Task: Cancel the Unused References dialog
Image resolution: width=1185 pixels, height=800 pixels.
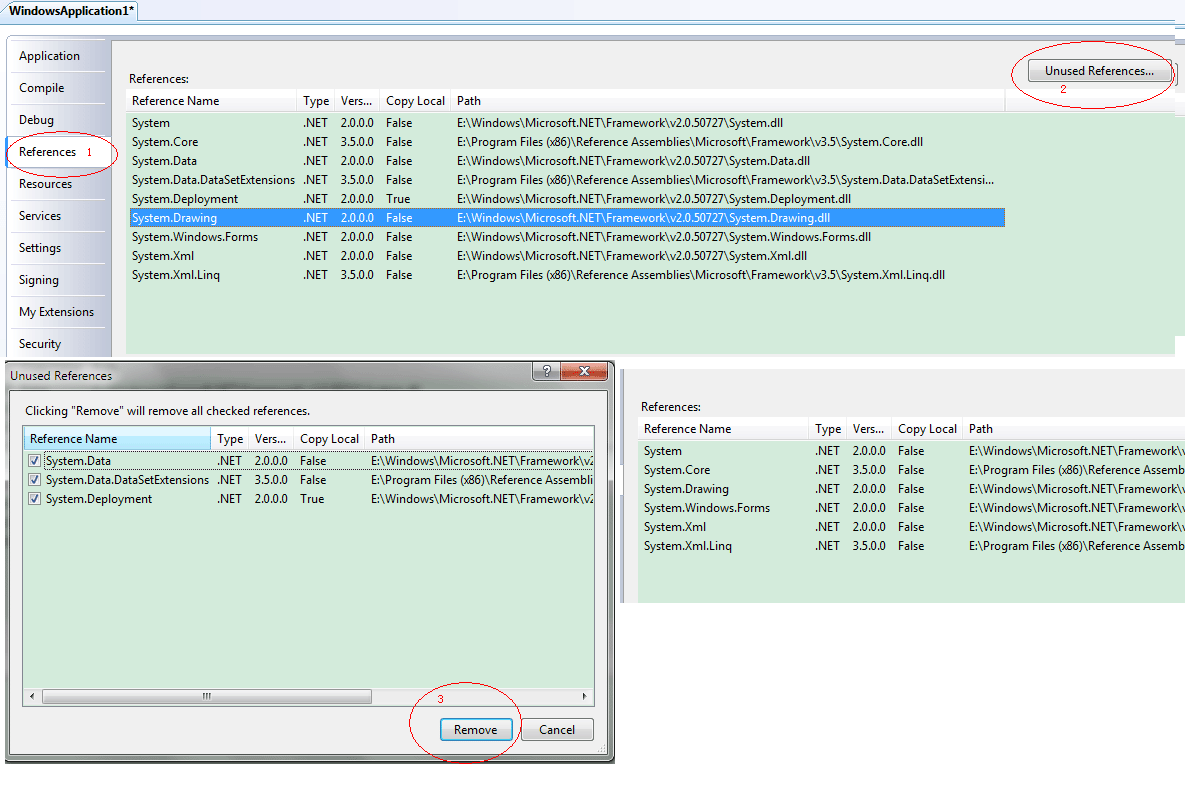Action: coord(557,730)
